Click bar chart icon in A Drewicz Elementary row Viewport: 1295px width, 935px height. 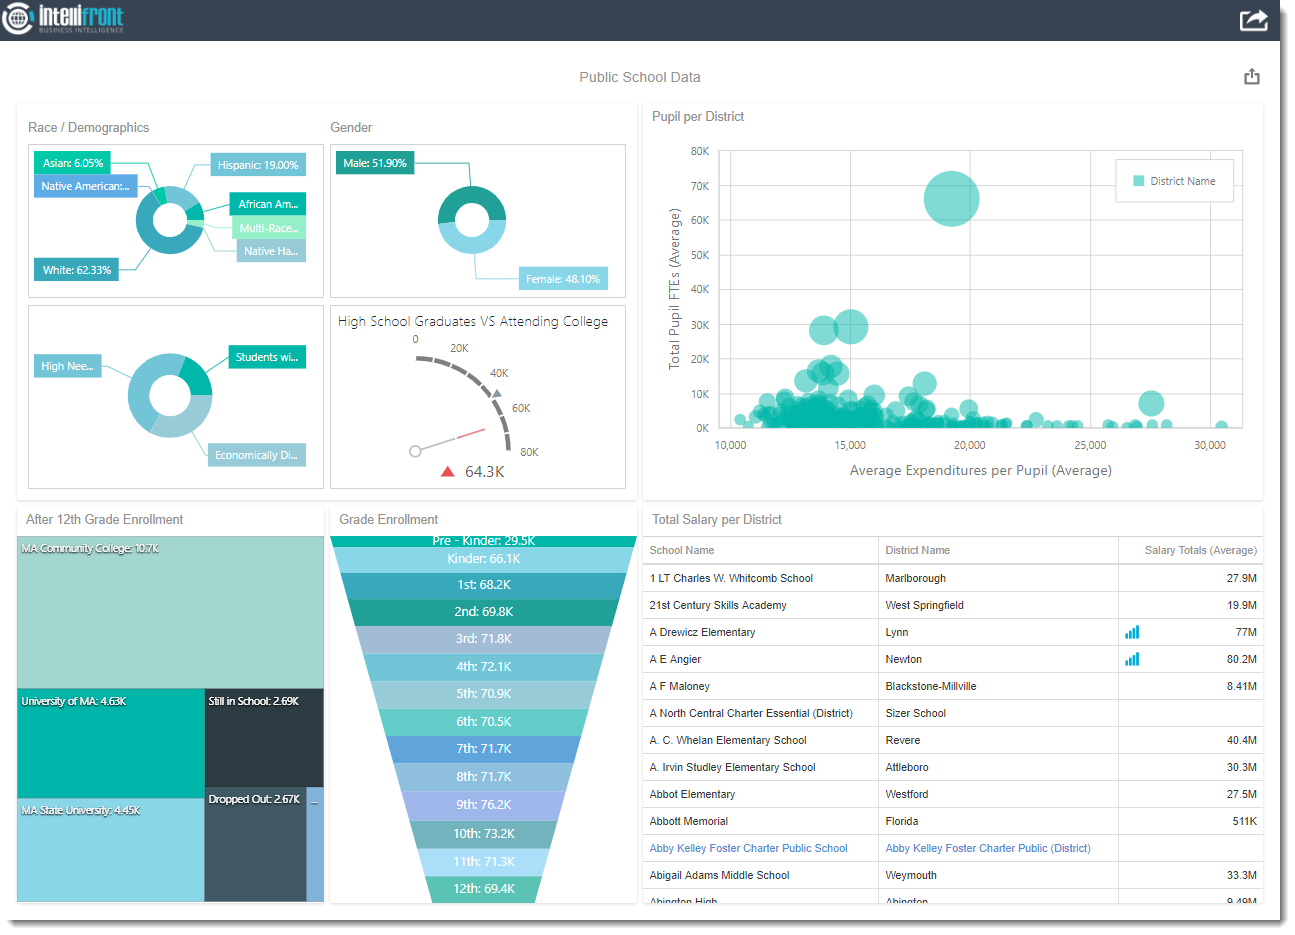click(x=1132, y=632)
